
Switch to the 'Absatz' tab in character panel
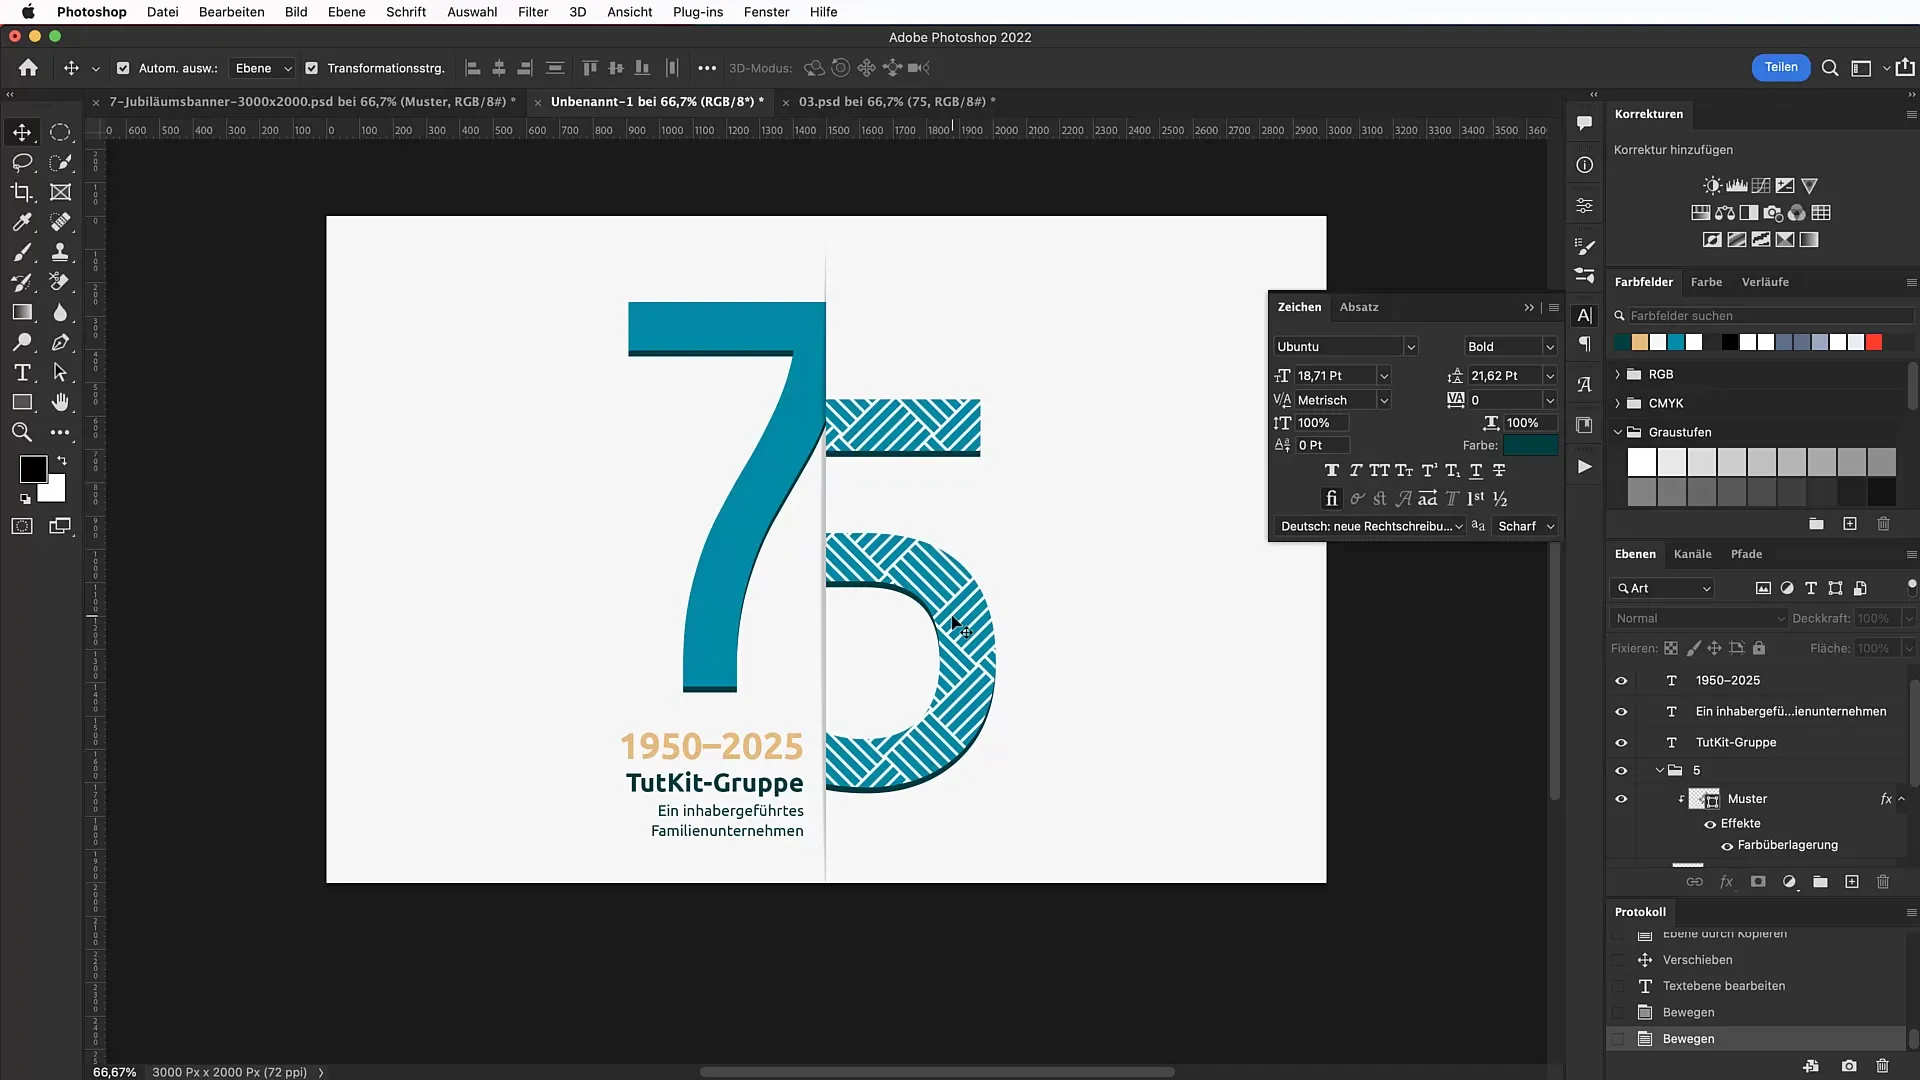(x=1358, y=306)
